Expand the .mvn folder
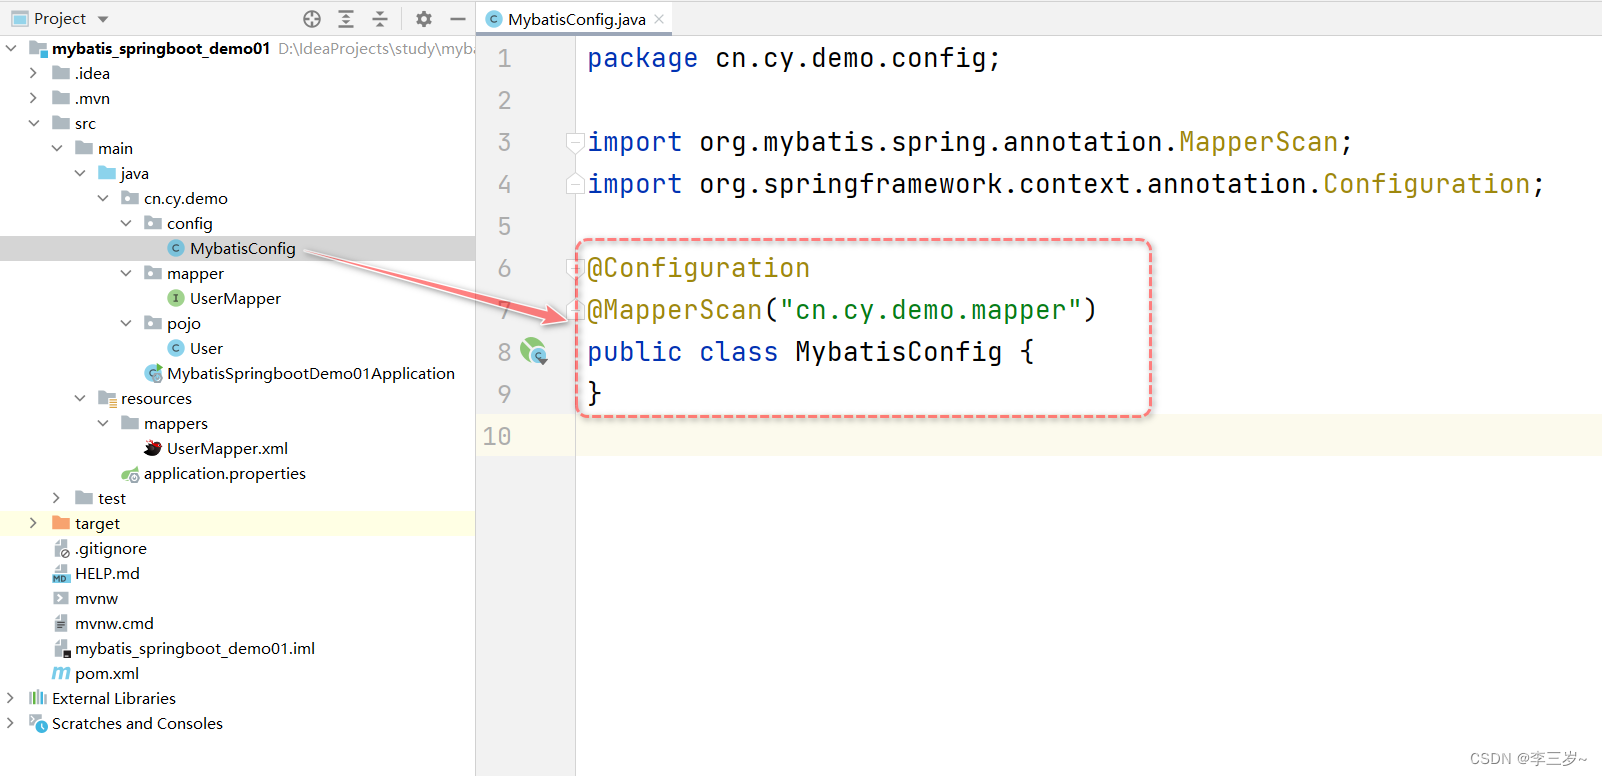 tap(34, 98)
